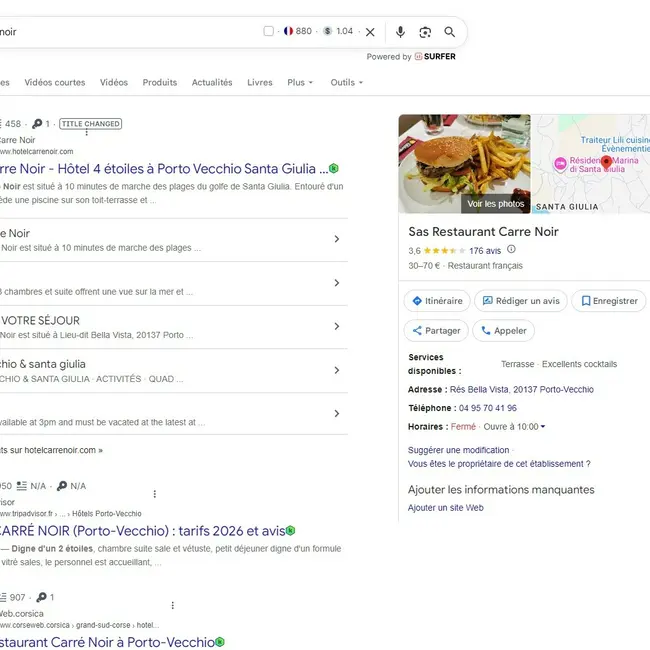
Task: Click word count icon beside N/A
Action: tap(22, 486)
